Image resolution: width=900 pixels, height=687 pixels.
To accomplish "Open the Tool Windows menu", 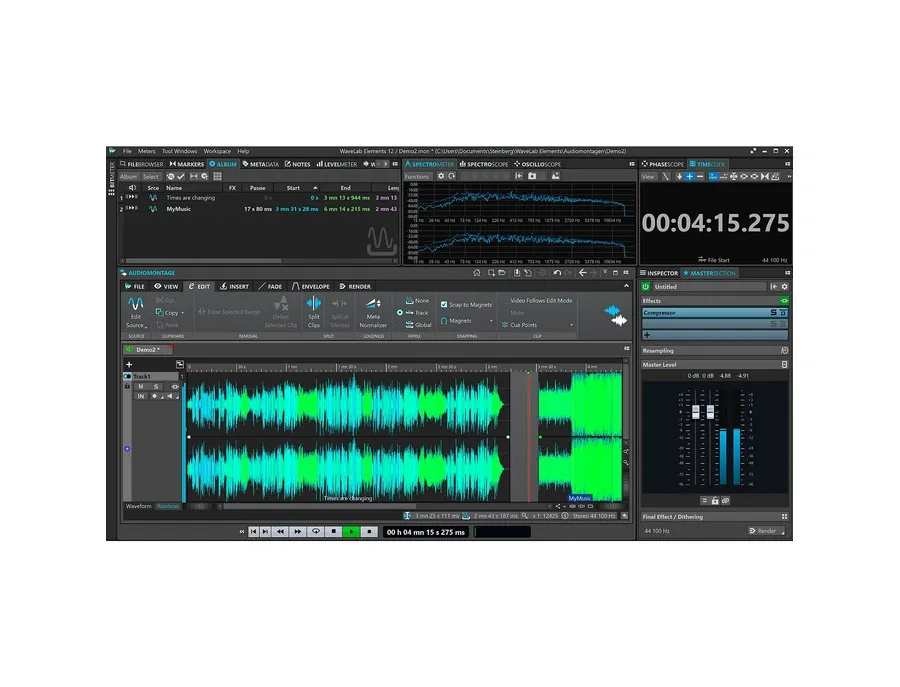I will 179,152.
